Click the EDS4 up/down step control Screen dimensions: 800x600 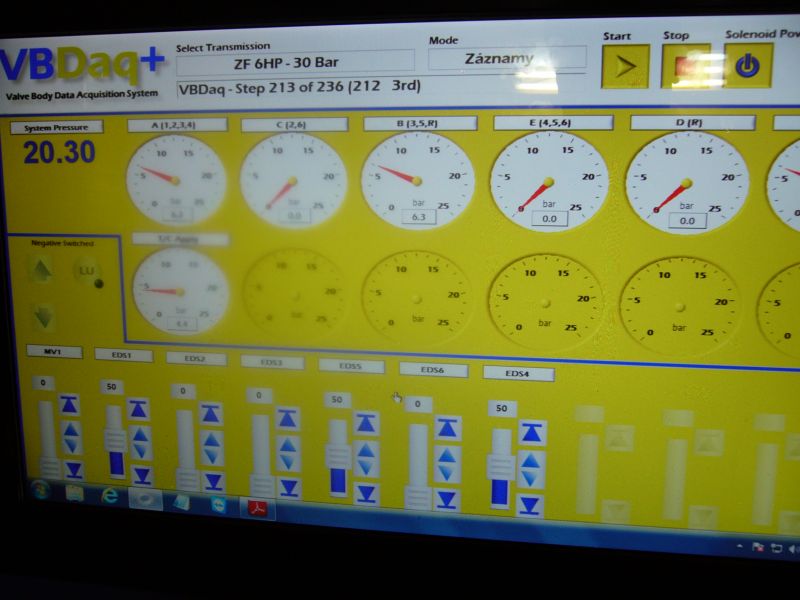tap(531, 470)
